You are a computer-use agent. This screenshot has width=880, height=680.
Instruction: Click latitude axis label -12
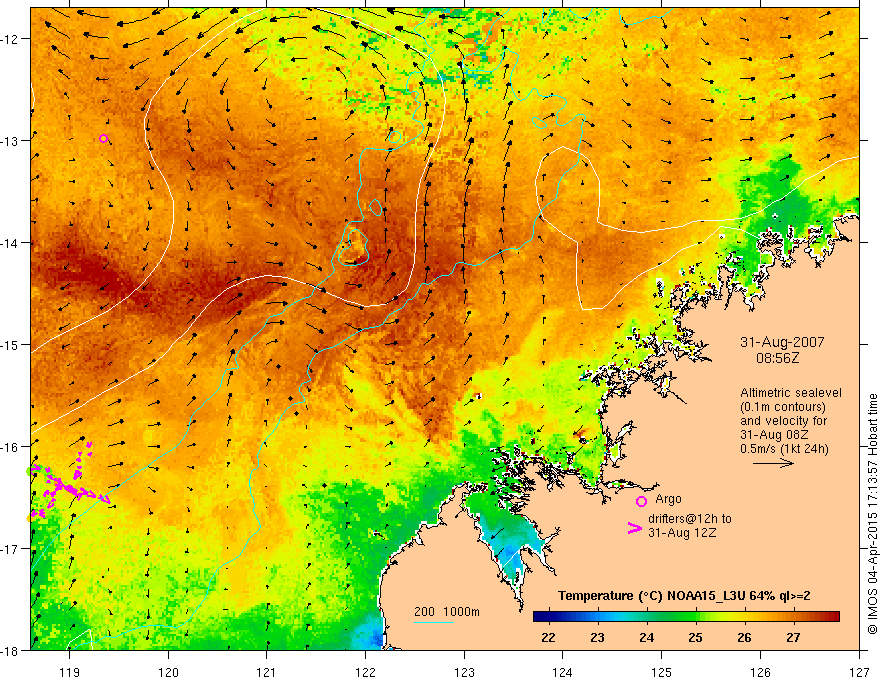[x=11, y=39]
